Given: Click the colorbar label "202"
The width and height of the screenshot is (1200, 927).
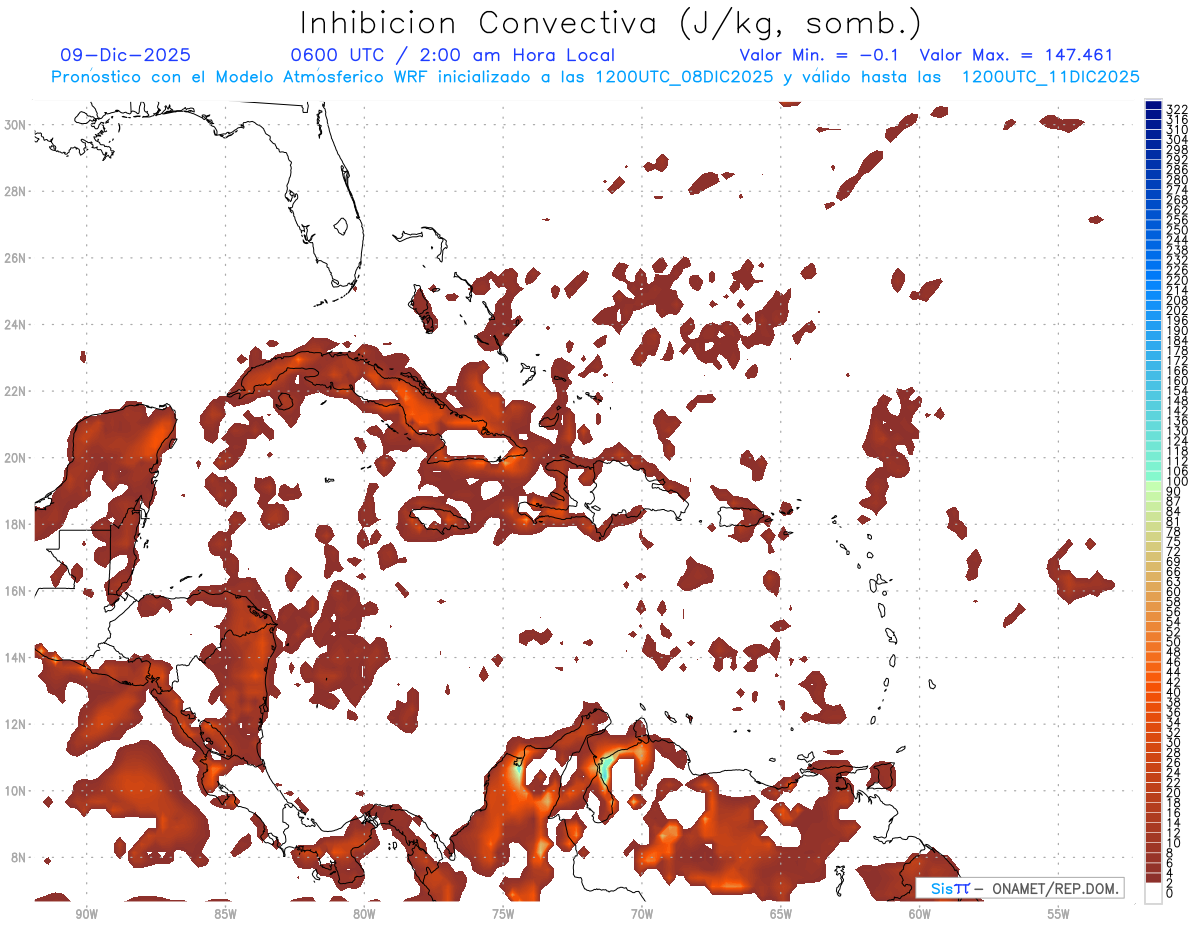Looking at the screenshot, I should 1177,310.
